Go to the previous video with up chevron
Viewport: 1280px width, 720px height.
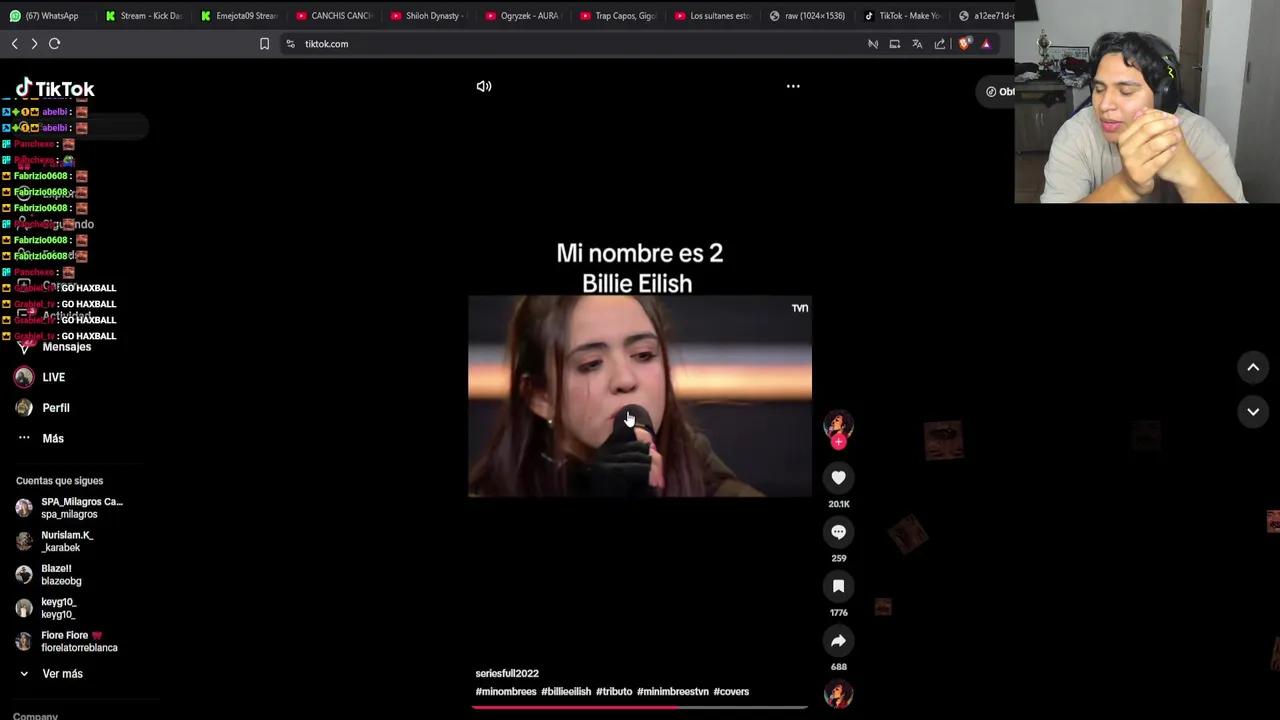coord(1253,367)
